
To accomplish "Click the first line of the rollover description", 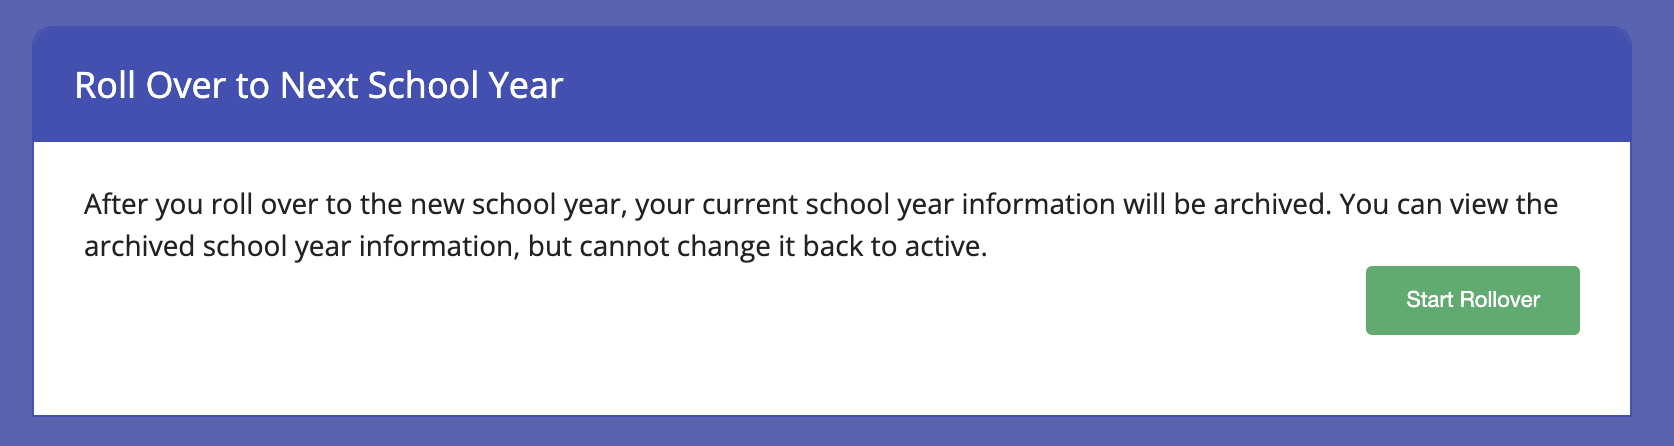I will [820, 205].
